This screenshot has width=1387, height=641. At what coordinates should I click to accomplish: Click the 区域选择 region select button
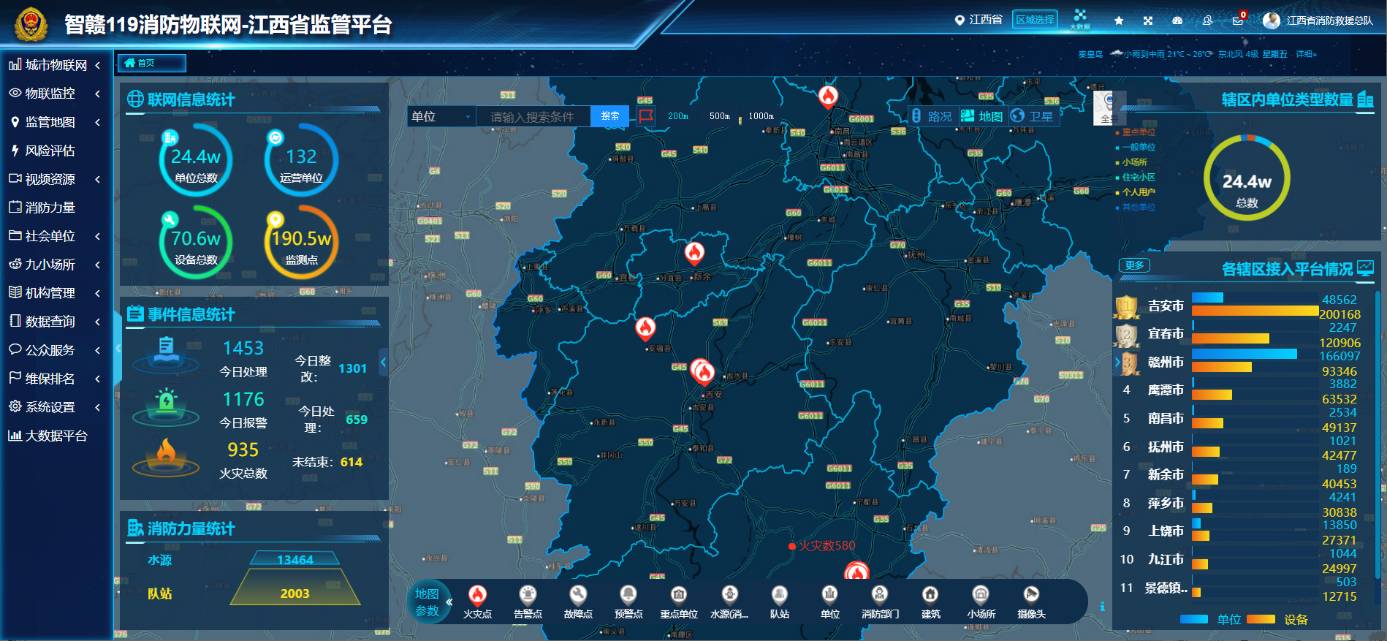tap(1034, 20)
